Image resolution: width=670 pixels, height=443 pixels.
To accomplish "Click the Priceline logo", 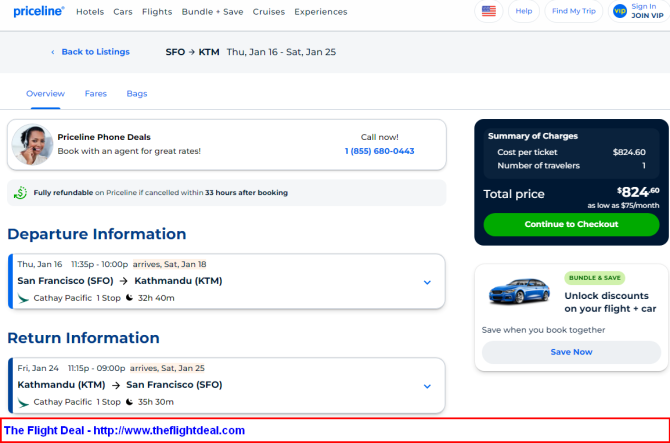I will (x=39, y=12).
